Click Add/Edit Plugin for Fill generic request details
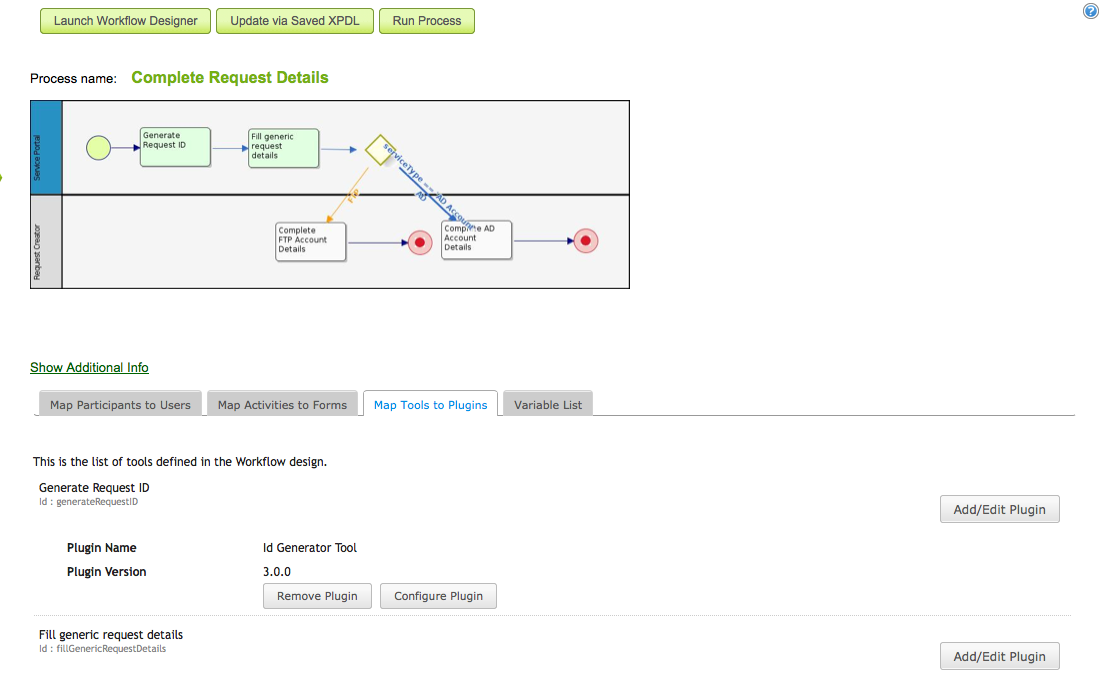 click(x=999, y=657)
